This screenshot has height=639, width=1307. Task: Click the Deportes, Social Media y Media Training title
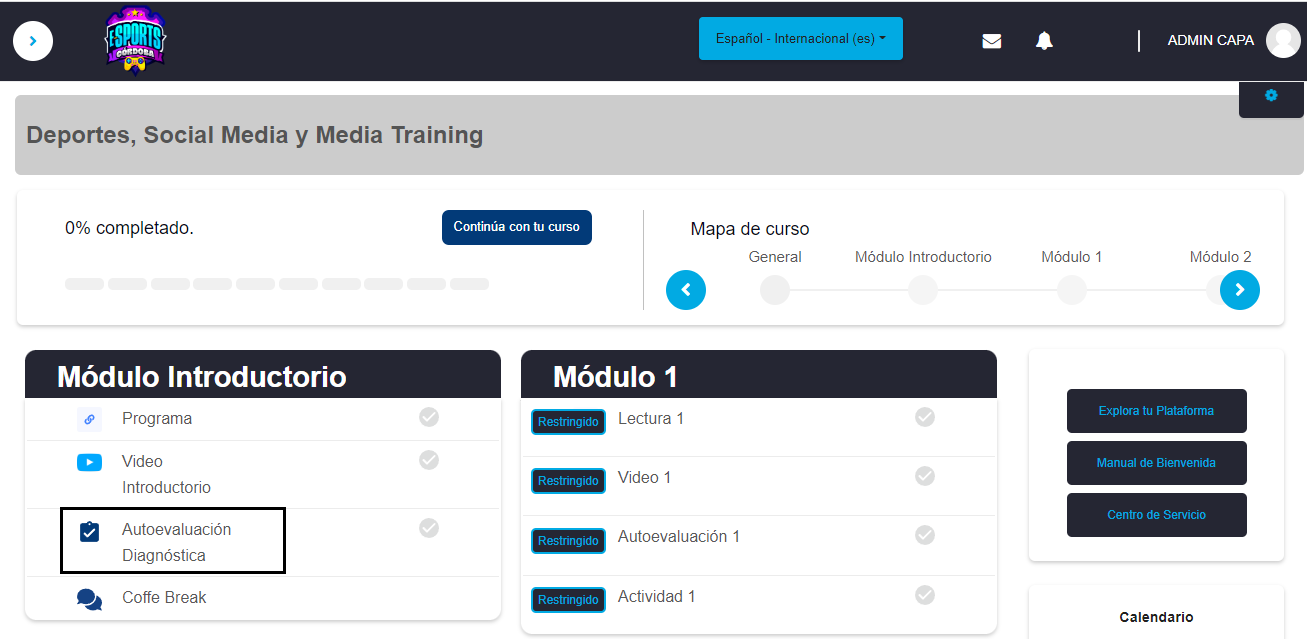pyautogui.click(x=255, y=135)
